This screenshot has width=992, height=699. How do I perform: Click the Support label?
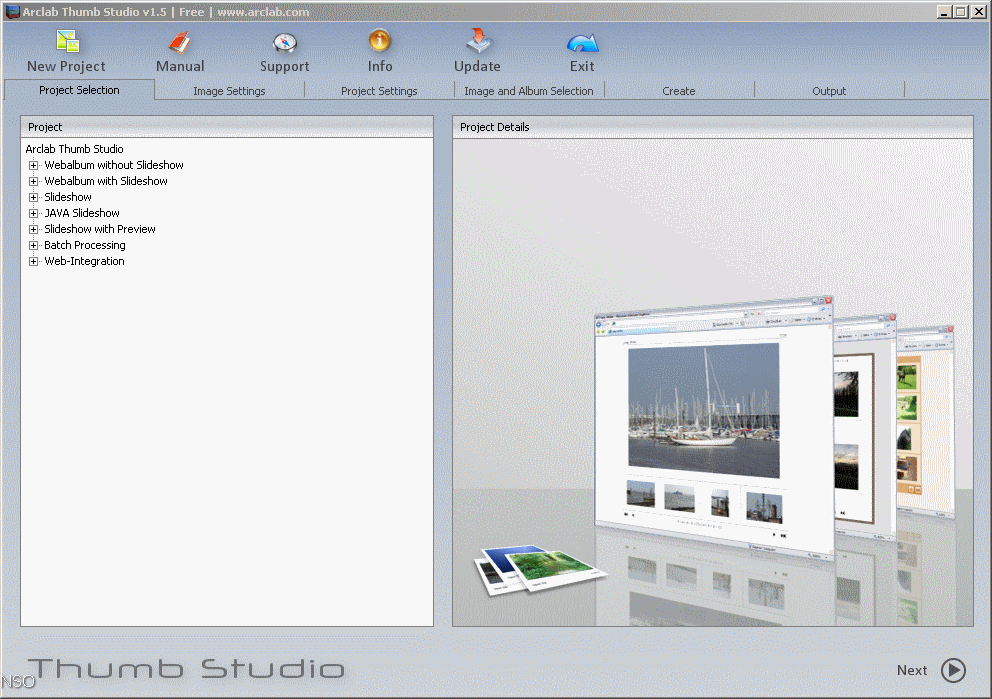tap(285, 66)
